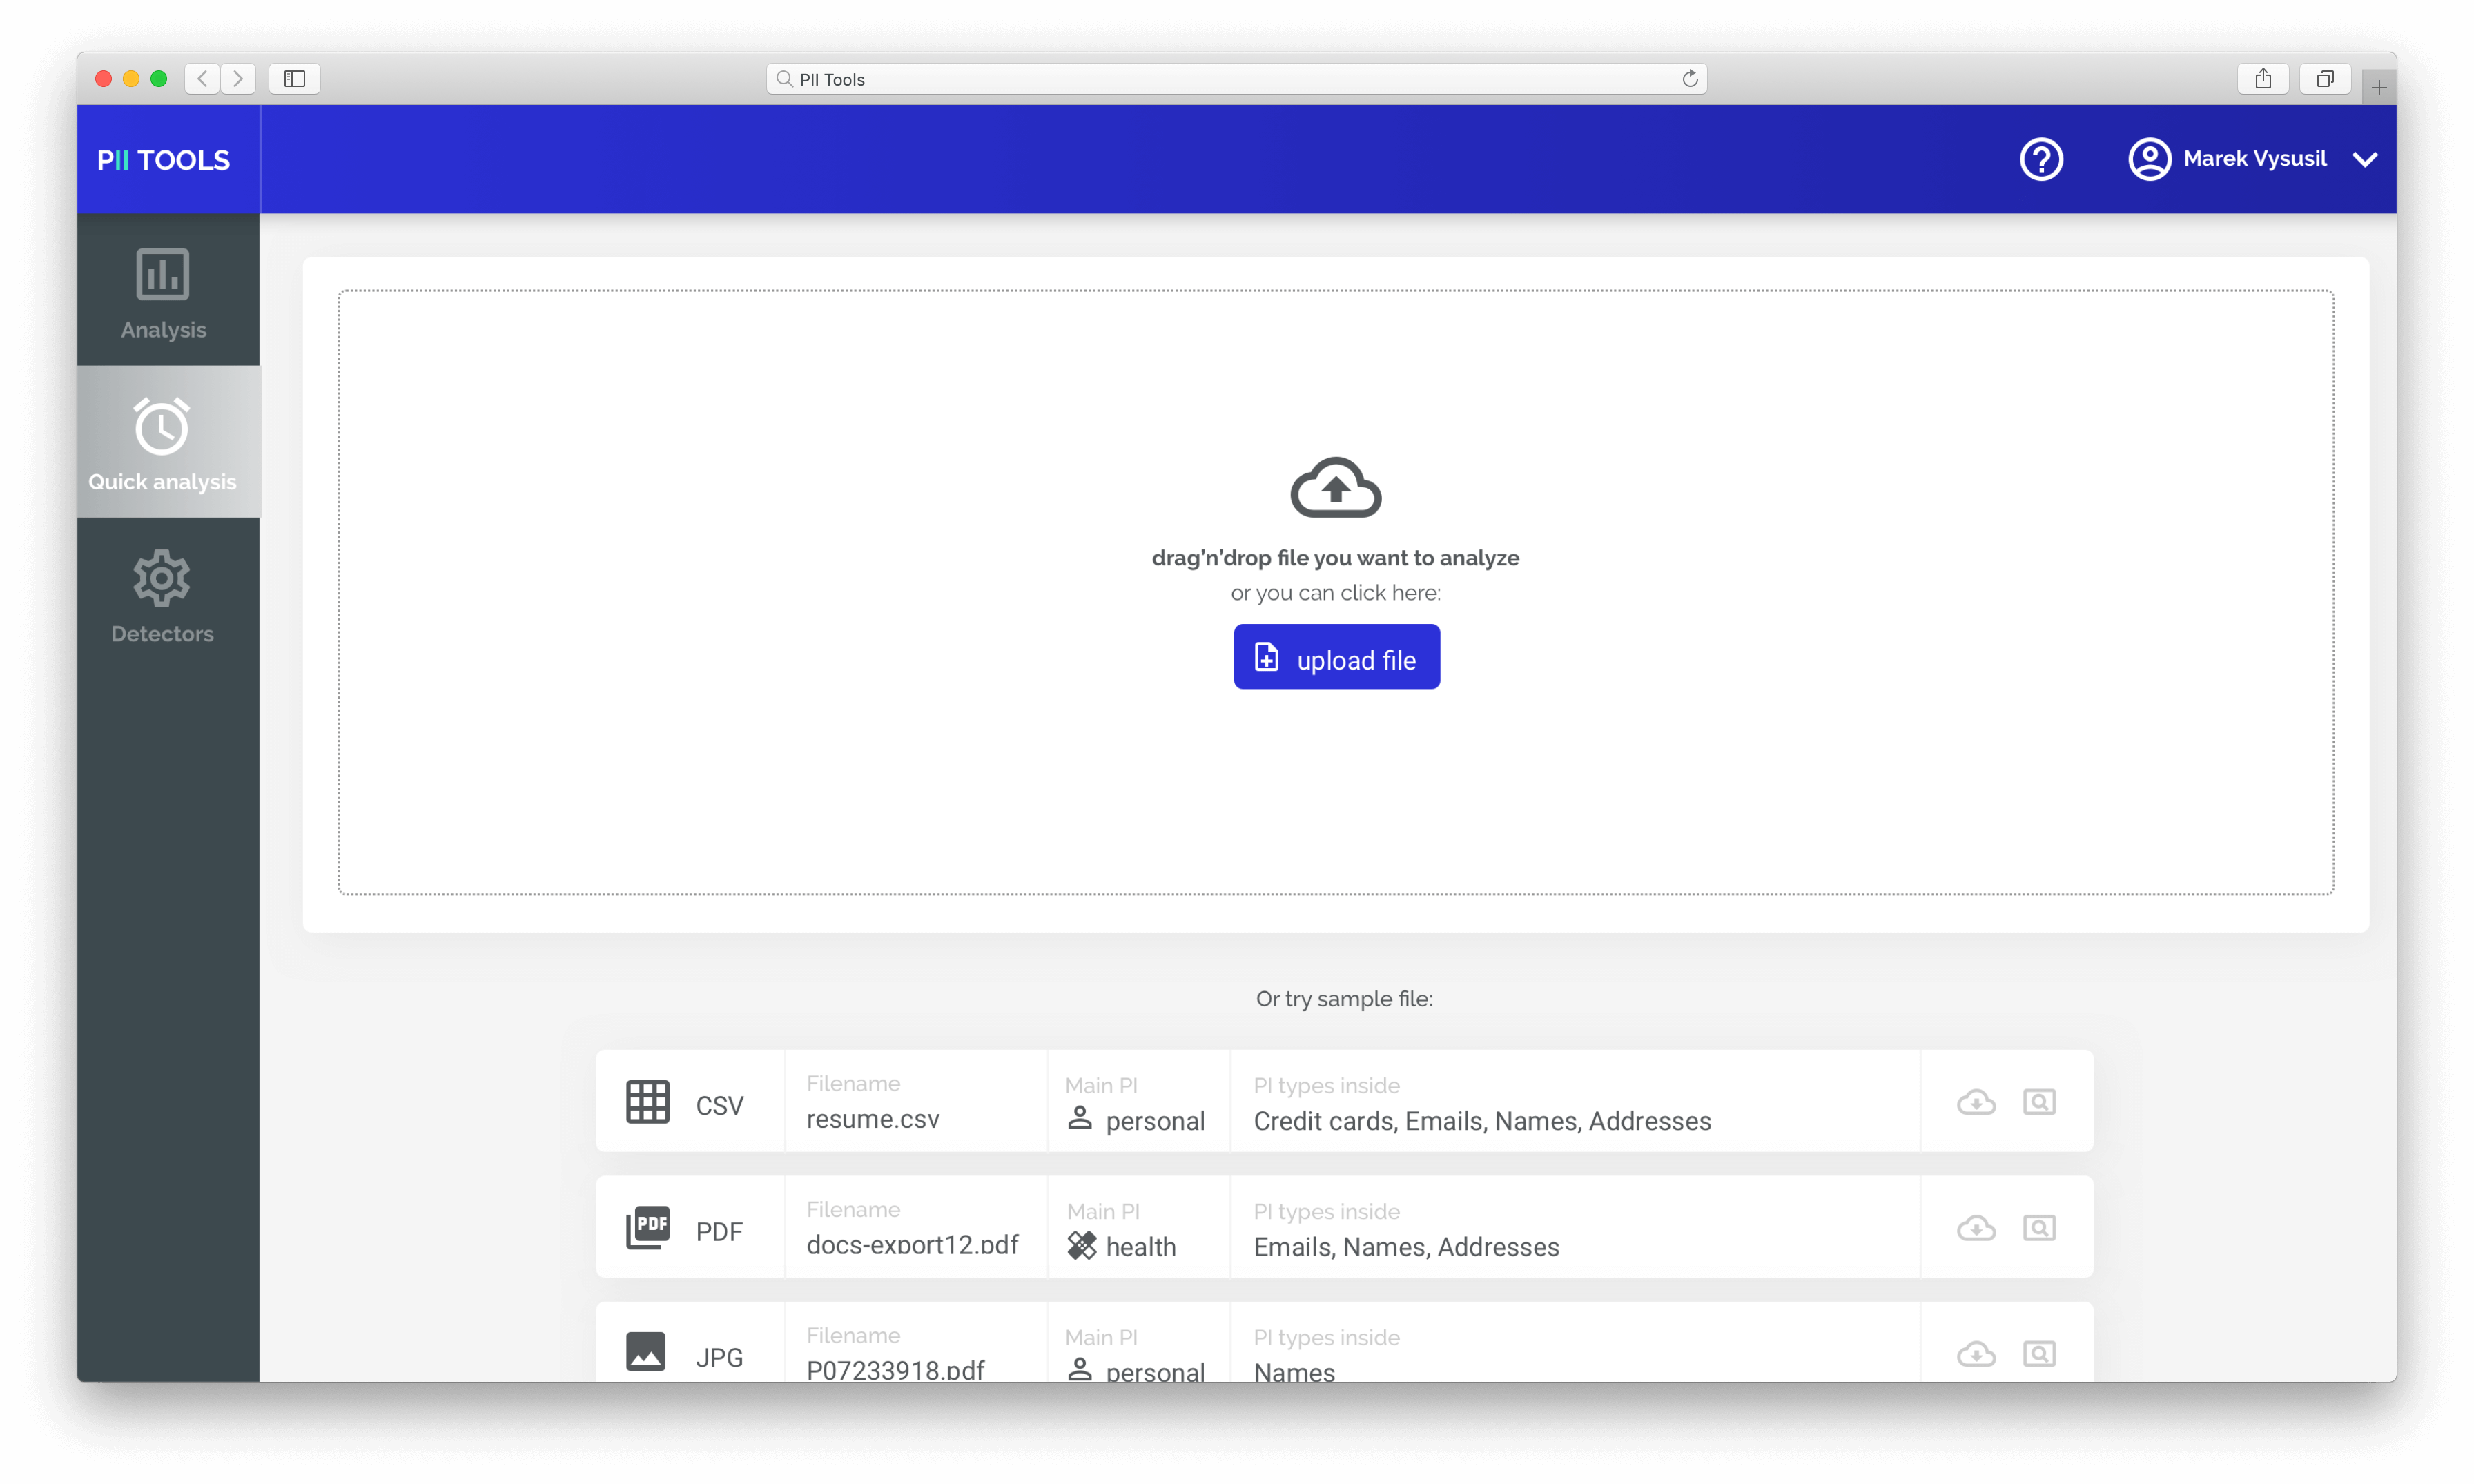The height and width of the screenshot is (1484, 2474).
Task: Click 'Credit cards, Emails, Names, Addresses' text
Action: pyautogui.click(x=1482, y=1121)
